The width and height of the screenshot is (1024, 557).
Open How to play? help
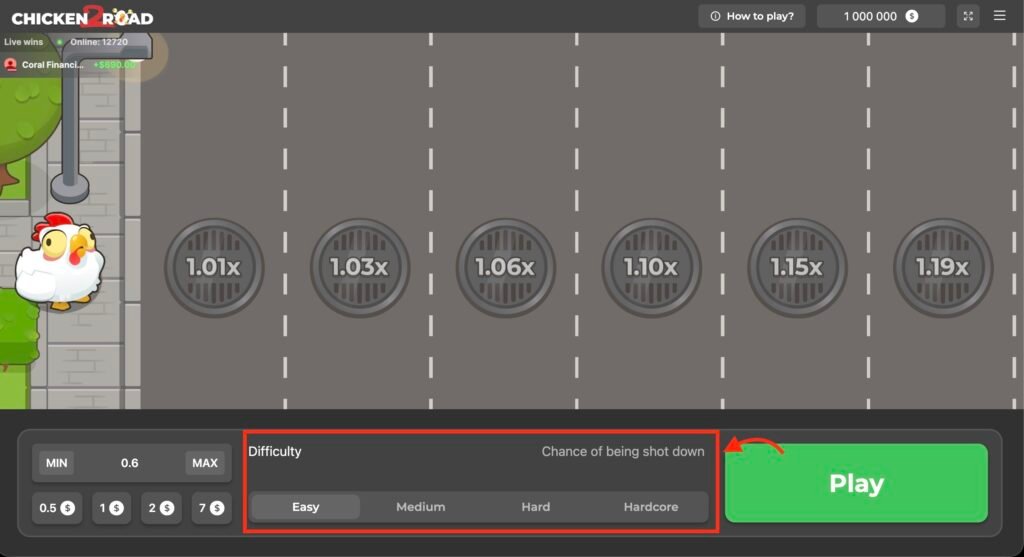coord(752,16)
